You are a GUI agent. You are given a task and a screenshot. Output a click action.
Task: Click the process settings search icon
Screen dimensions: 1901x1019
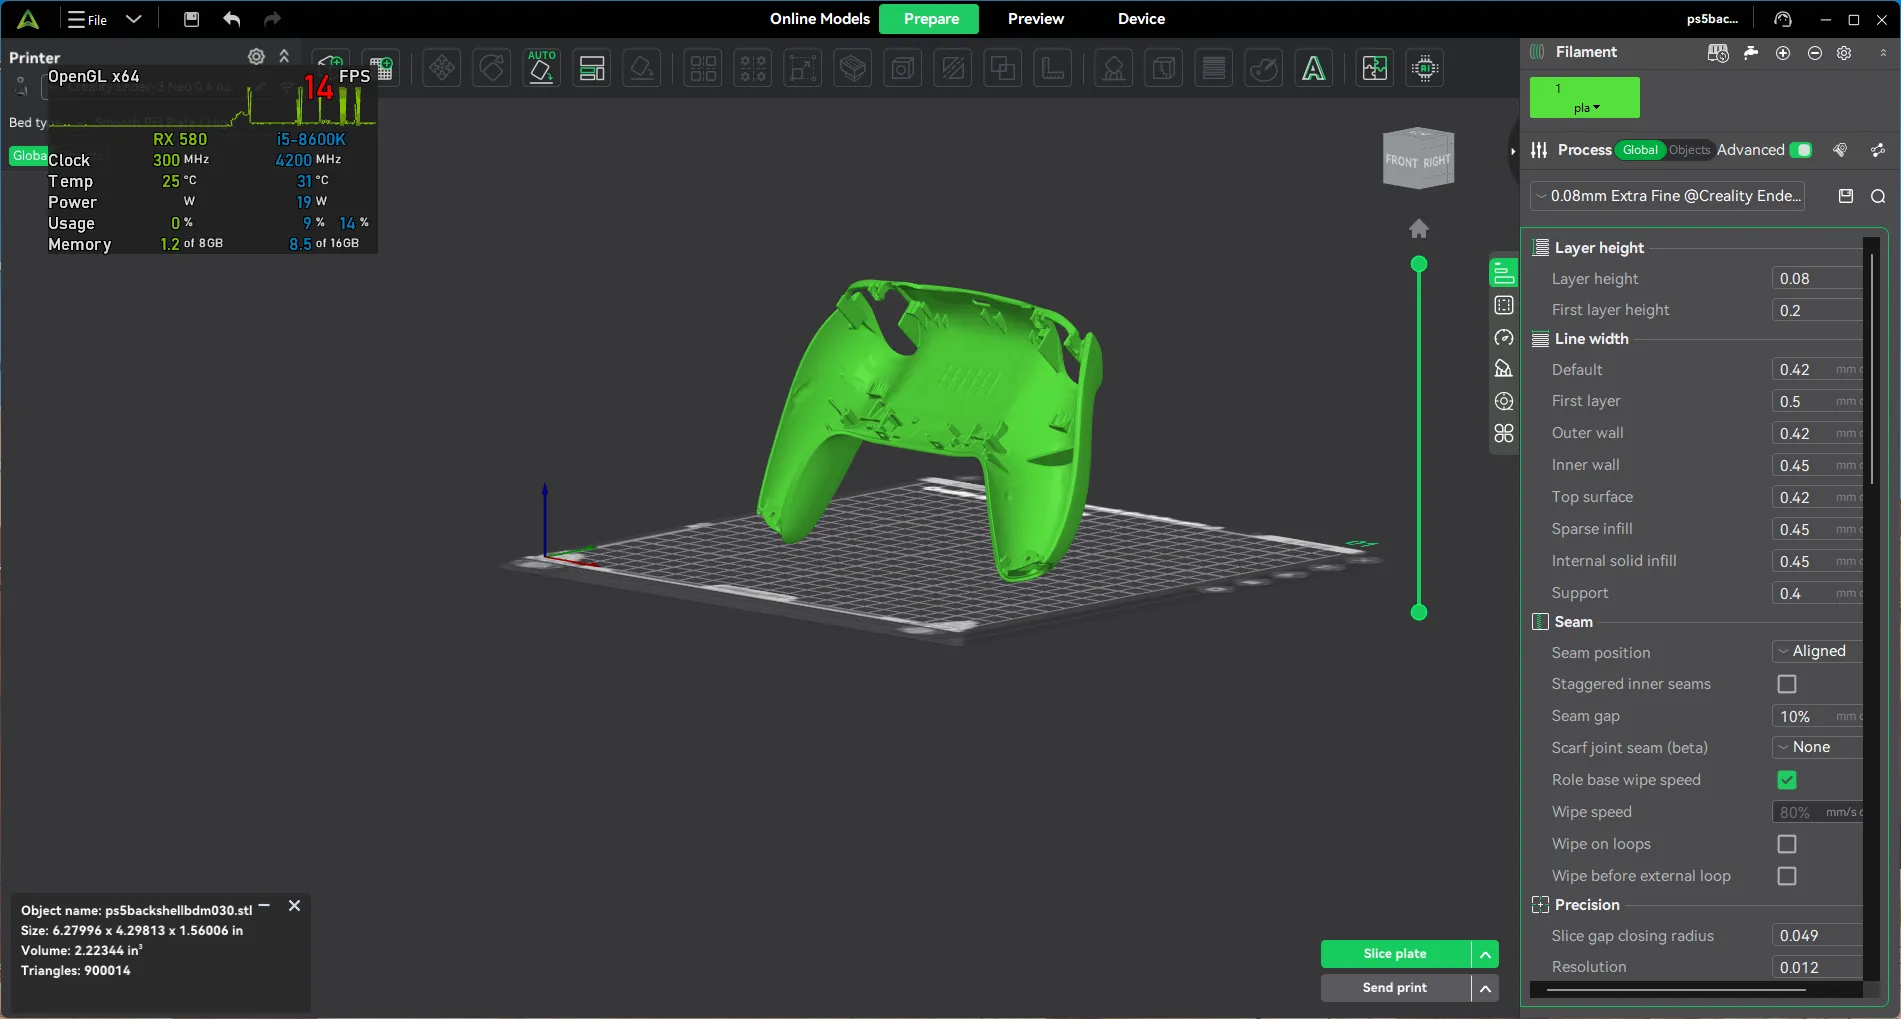point(1878,196)
